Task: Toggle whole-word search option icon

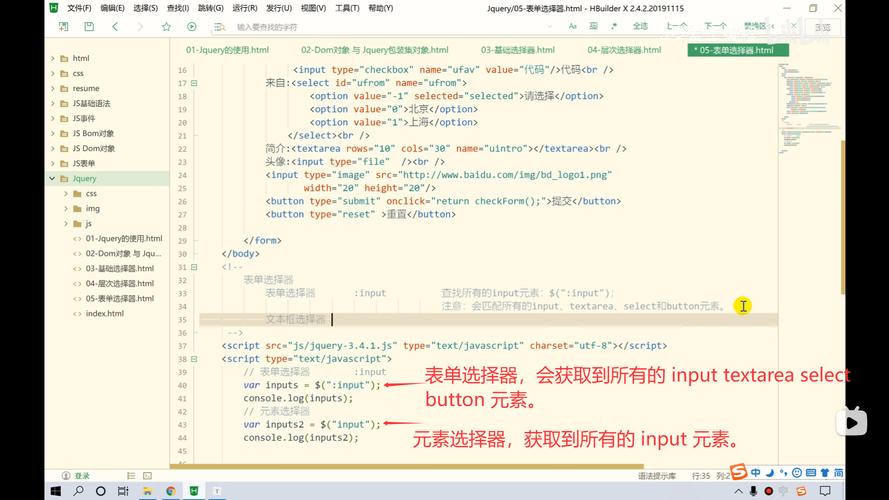Action: (x=594, y=26)
